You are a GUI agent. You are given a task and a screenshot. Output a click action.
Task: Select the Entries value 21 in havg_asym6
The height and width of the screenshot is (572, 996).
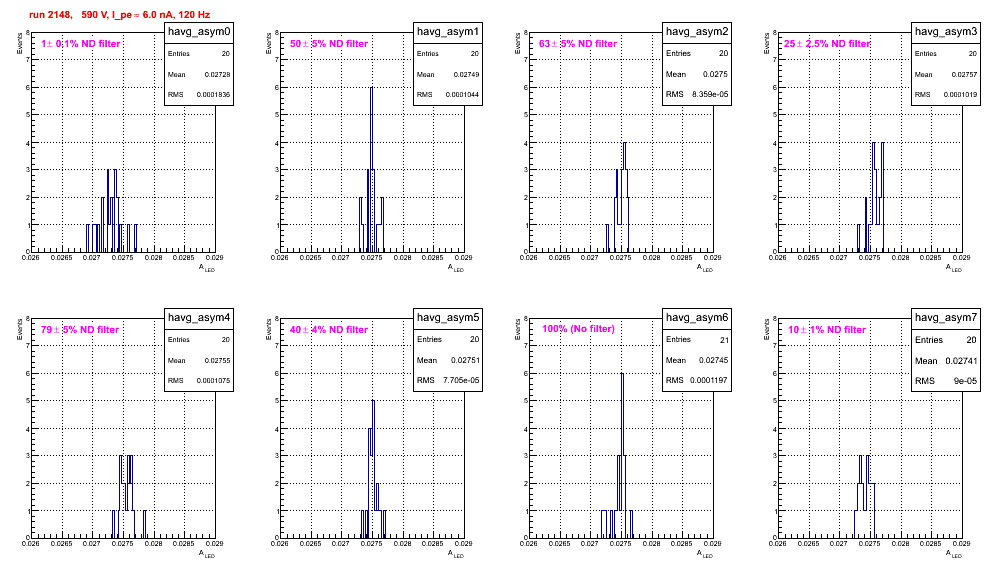(724, 340)
